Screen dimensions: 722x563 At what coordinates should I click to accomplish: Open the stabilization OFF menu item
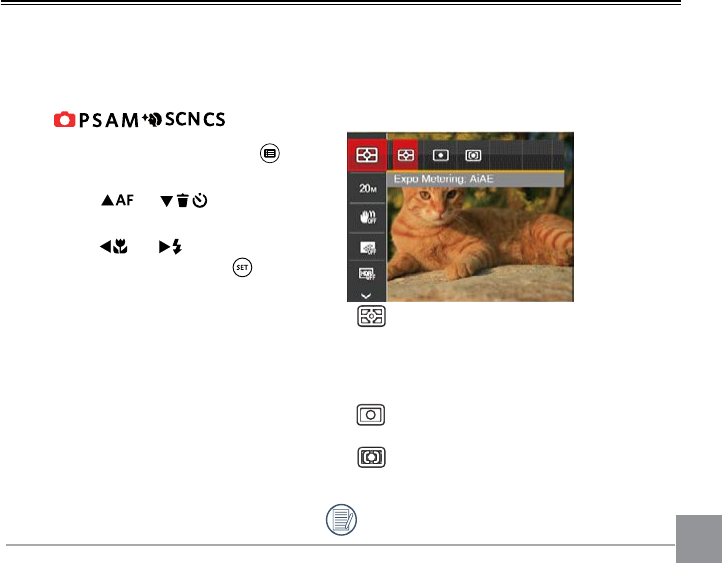pyautogui.click(x=367, y=218)
